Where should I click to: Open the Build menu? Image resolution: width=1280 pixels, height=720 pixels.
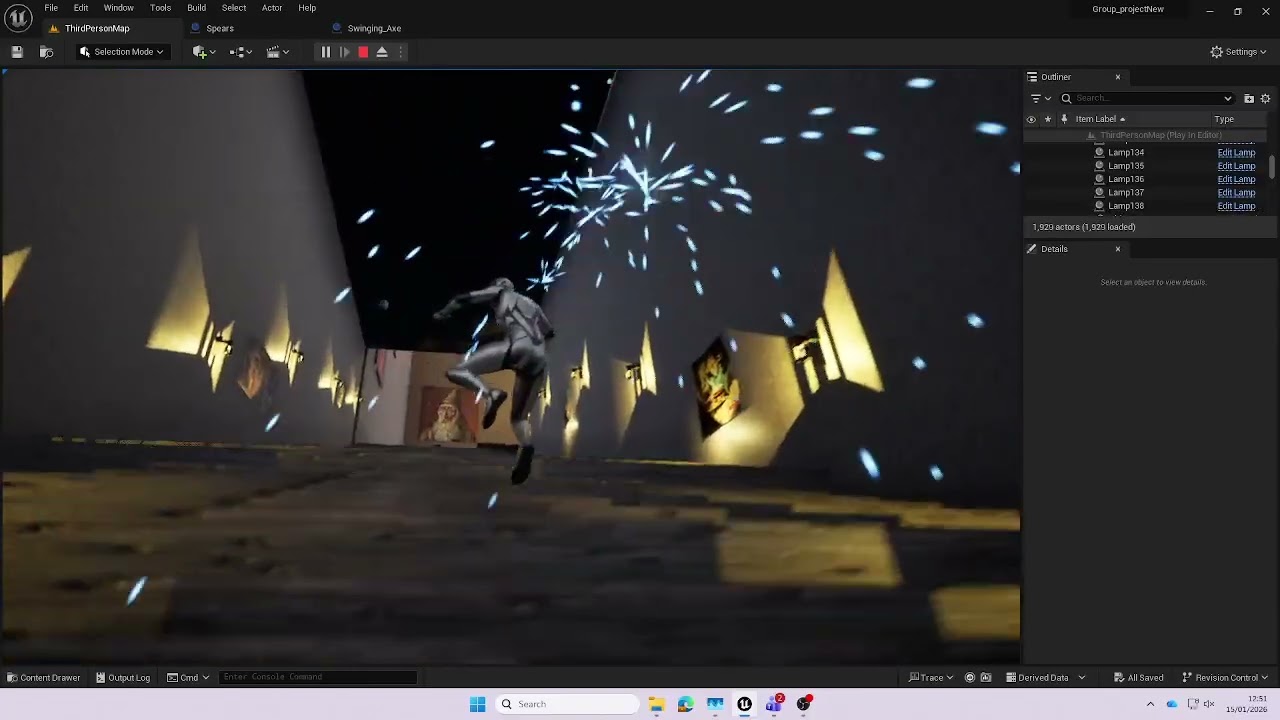pos(196,8)
